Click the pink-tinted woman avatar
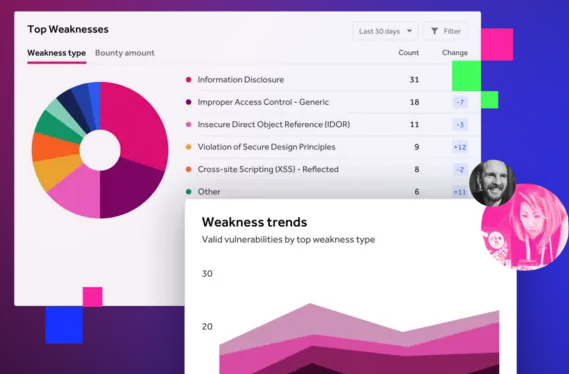 pos(525,227)
